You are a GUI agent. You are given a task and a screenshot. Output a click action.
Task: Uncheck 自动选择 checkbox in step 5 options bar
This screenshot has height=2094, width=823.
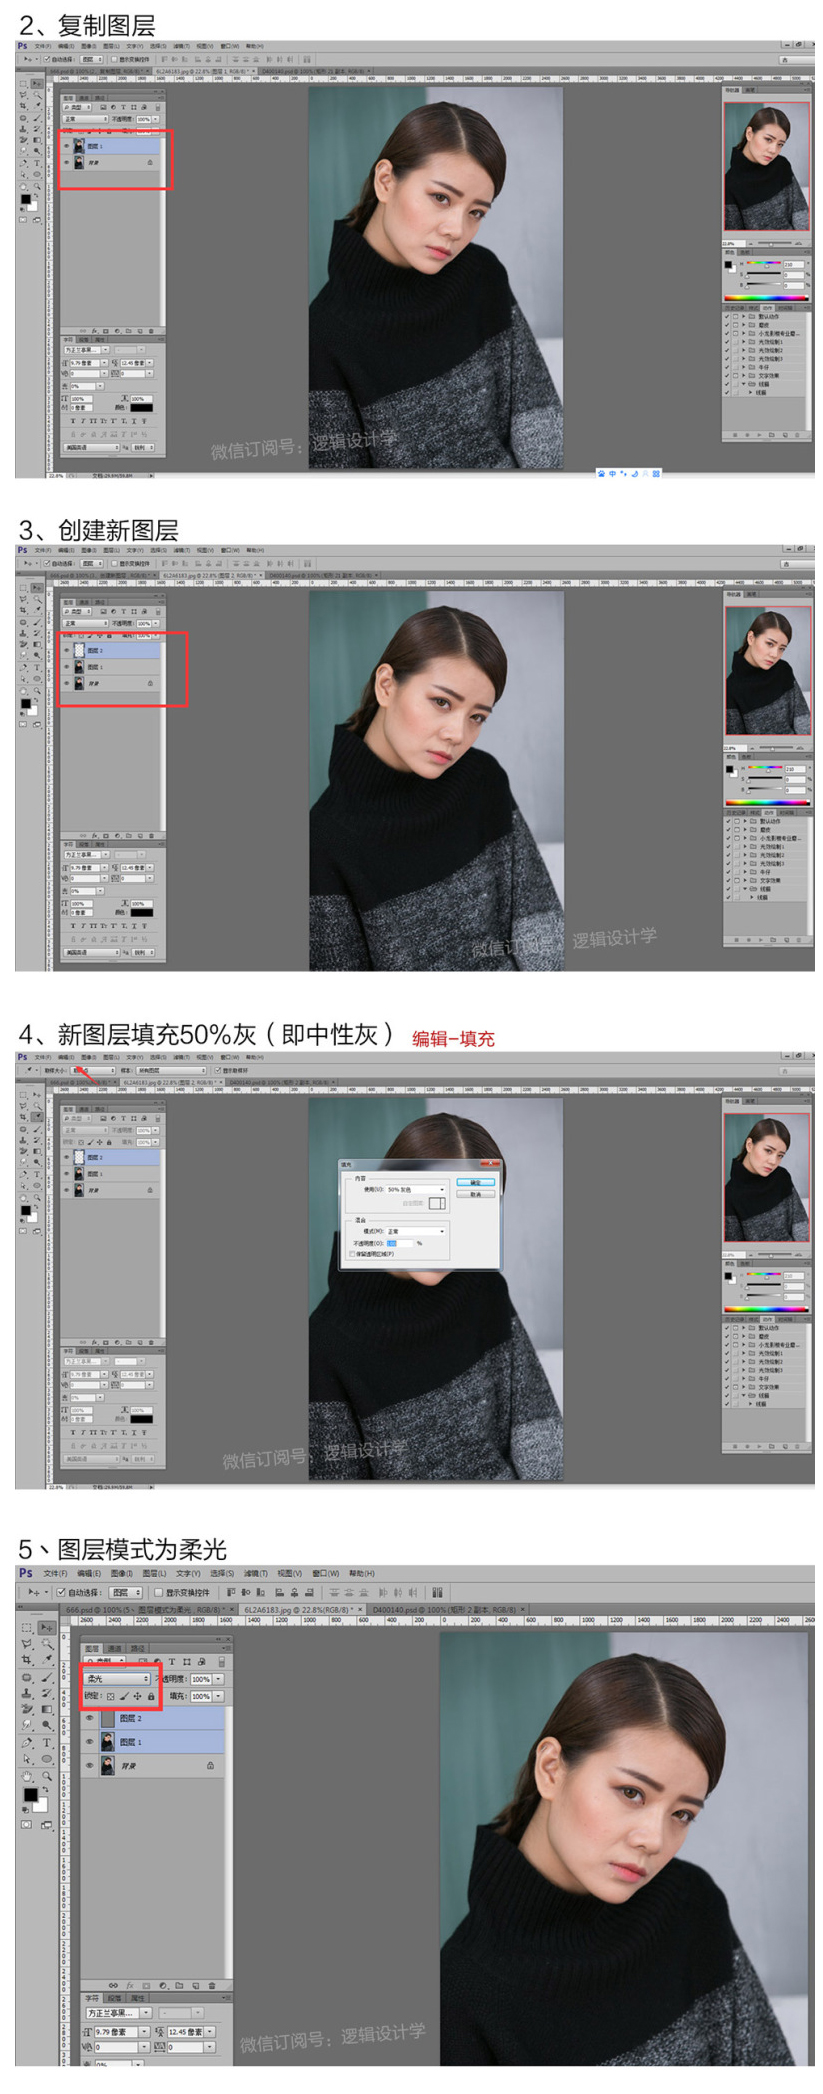coord(61,1592)
